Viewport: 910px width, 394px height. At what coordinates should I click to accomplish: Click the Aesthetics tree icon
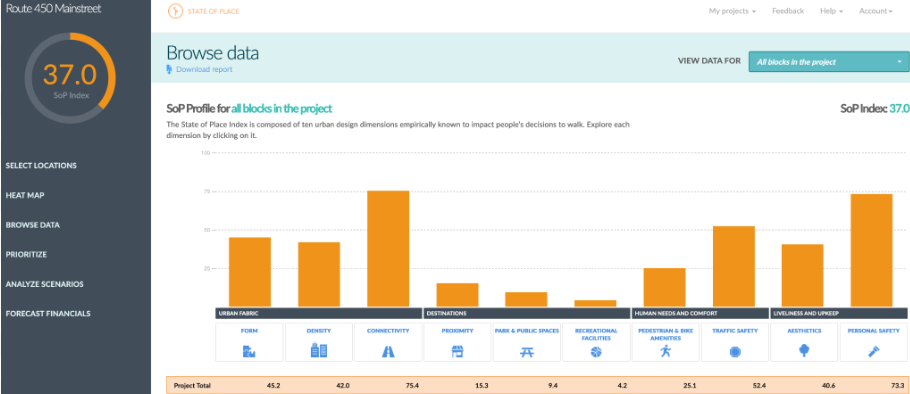coord(804,350)
